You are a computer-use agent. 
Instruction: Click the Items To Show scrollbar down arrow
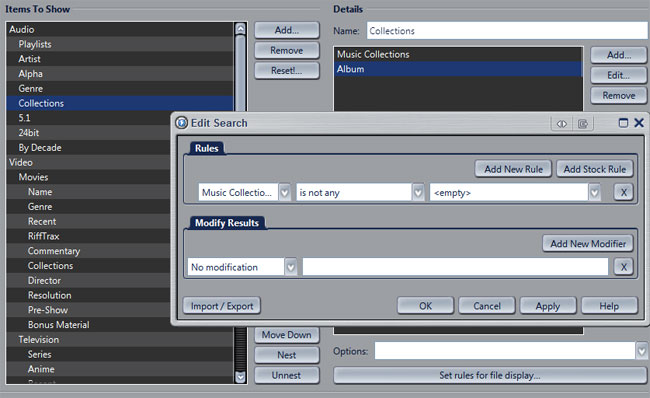[240, 376]
